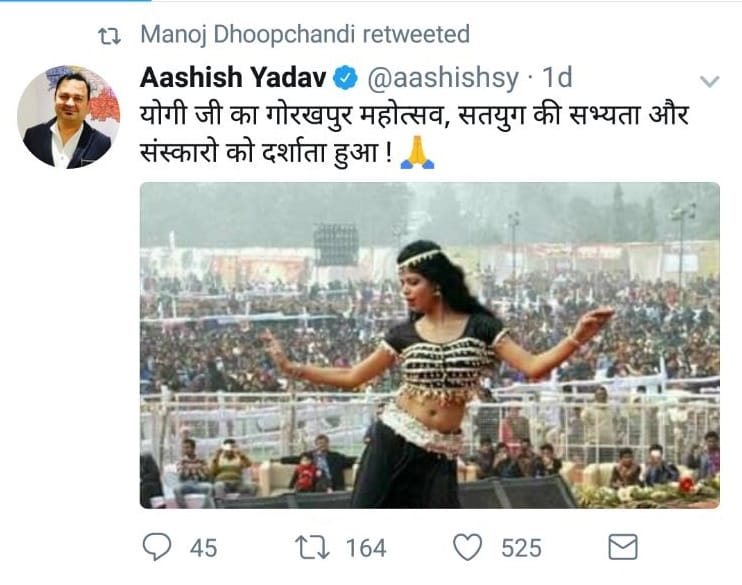Open the attached festival stage photo
Screen dimensions: 742x585
429,345
